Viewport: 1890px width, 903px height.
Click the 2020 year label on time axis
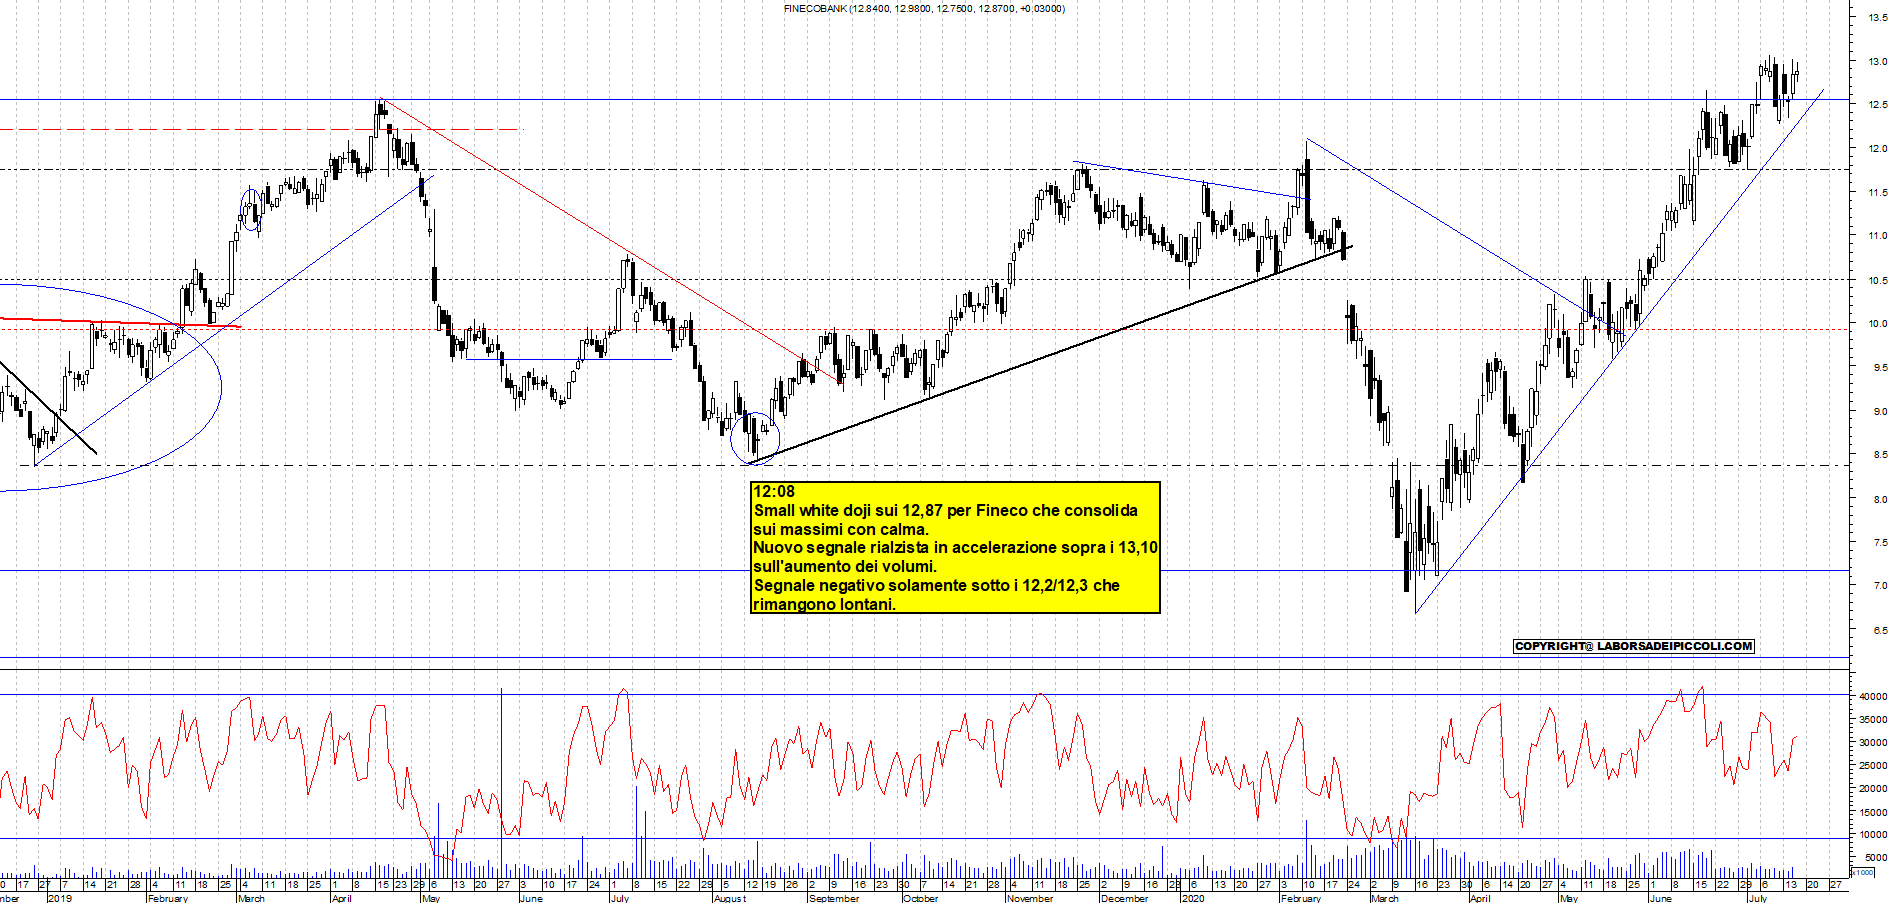coord(1193,898)
